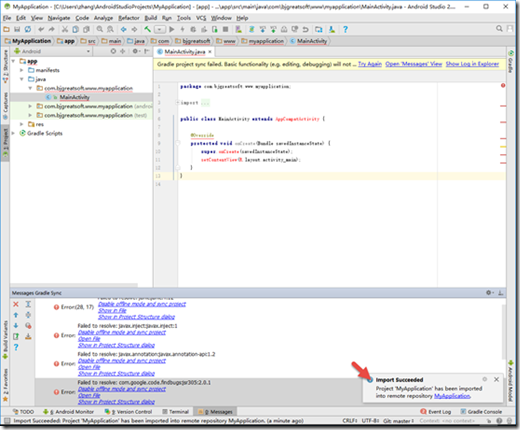Image resolution: width=520 pixels, height=430 pixels.
Task: Click the Forward navigation arrow icon
Action: pyautogui.click(x=134, y=29)
